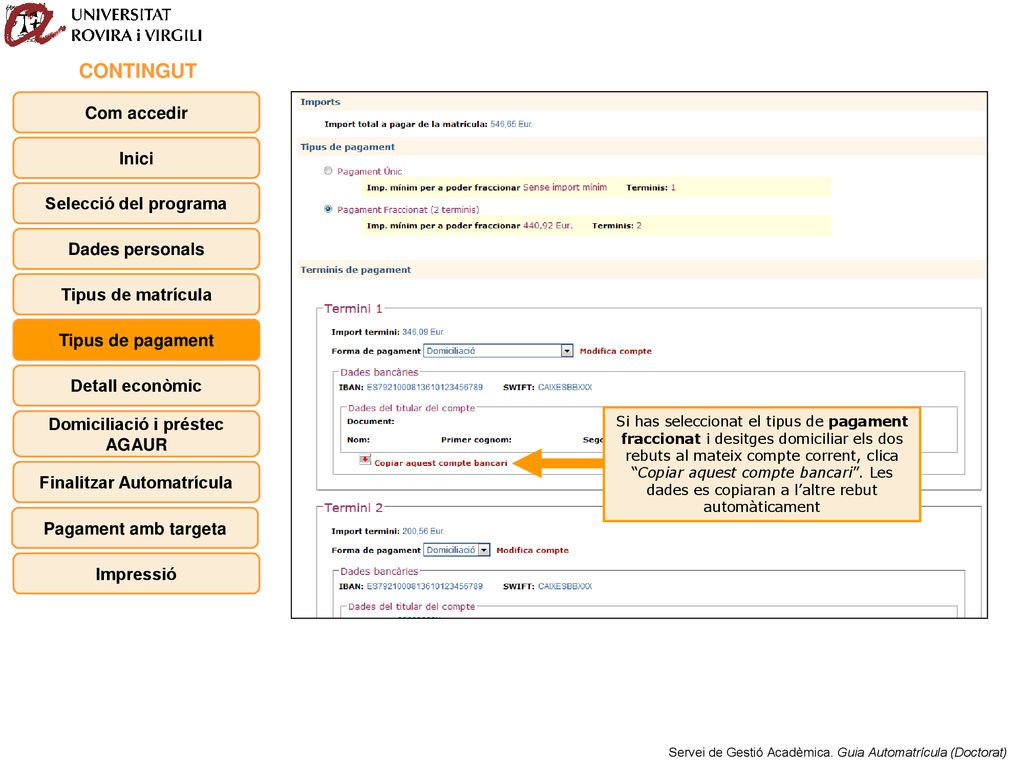
Task: Click the Termini 2 IBAN value
Action: pos(424,586)
